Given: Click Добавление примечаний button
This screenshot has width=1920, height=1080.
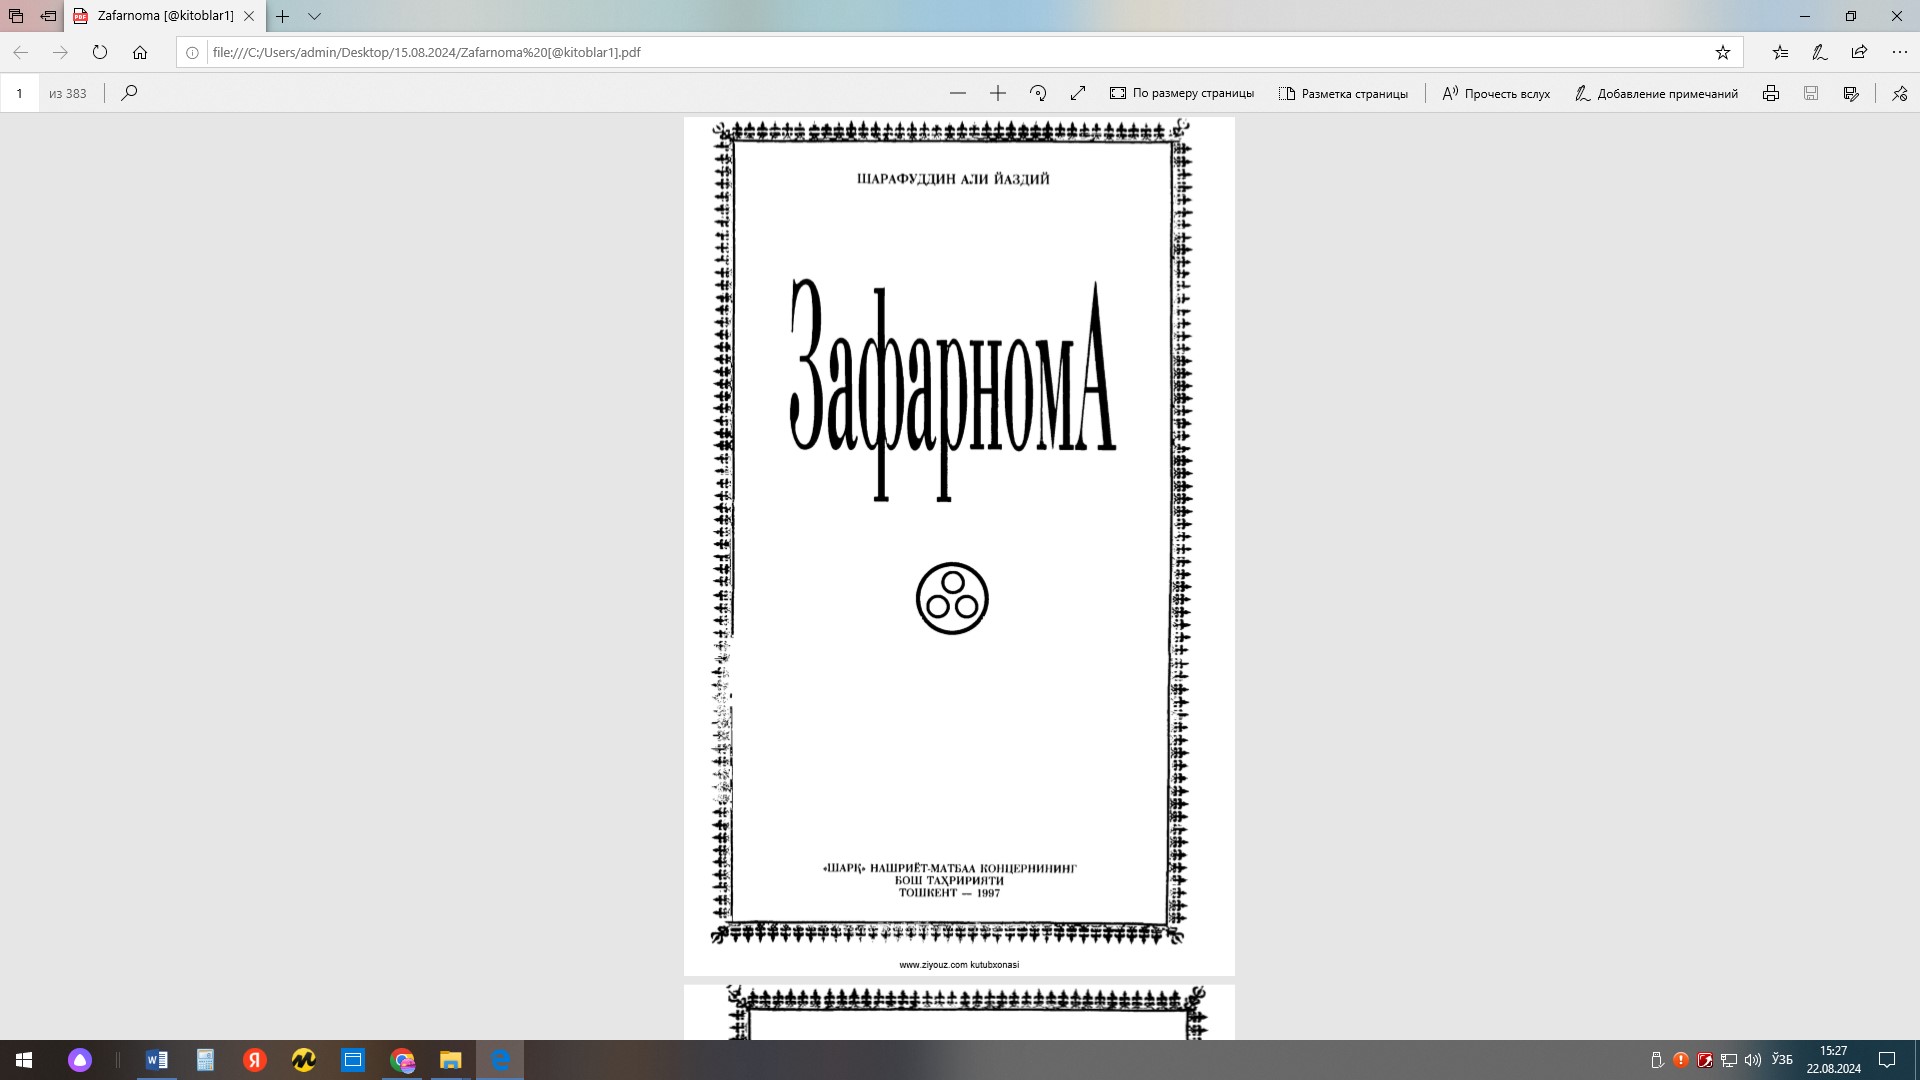Looking at the screenshot, I should click(x=1656, y=93).
